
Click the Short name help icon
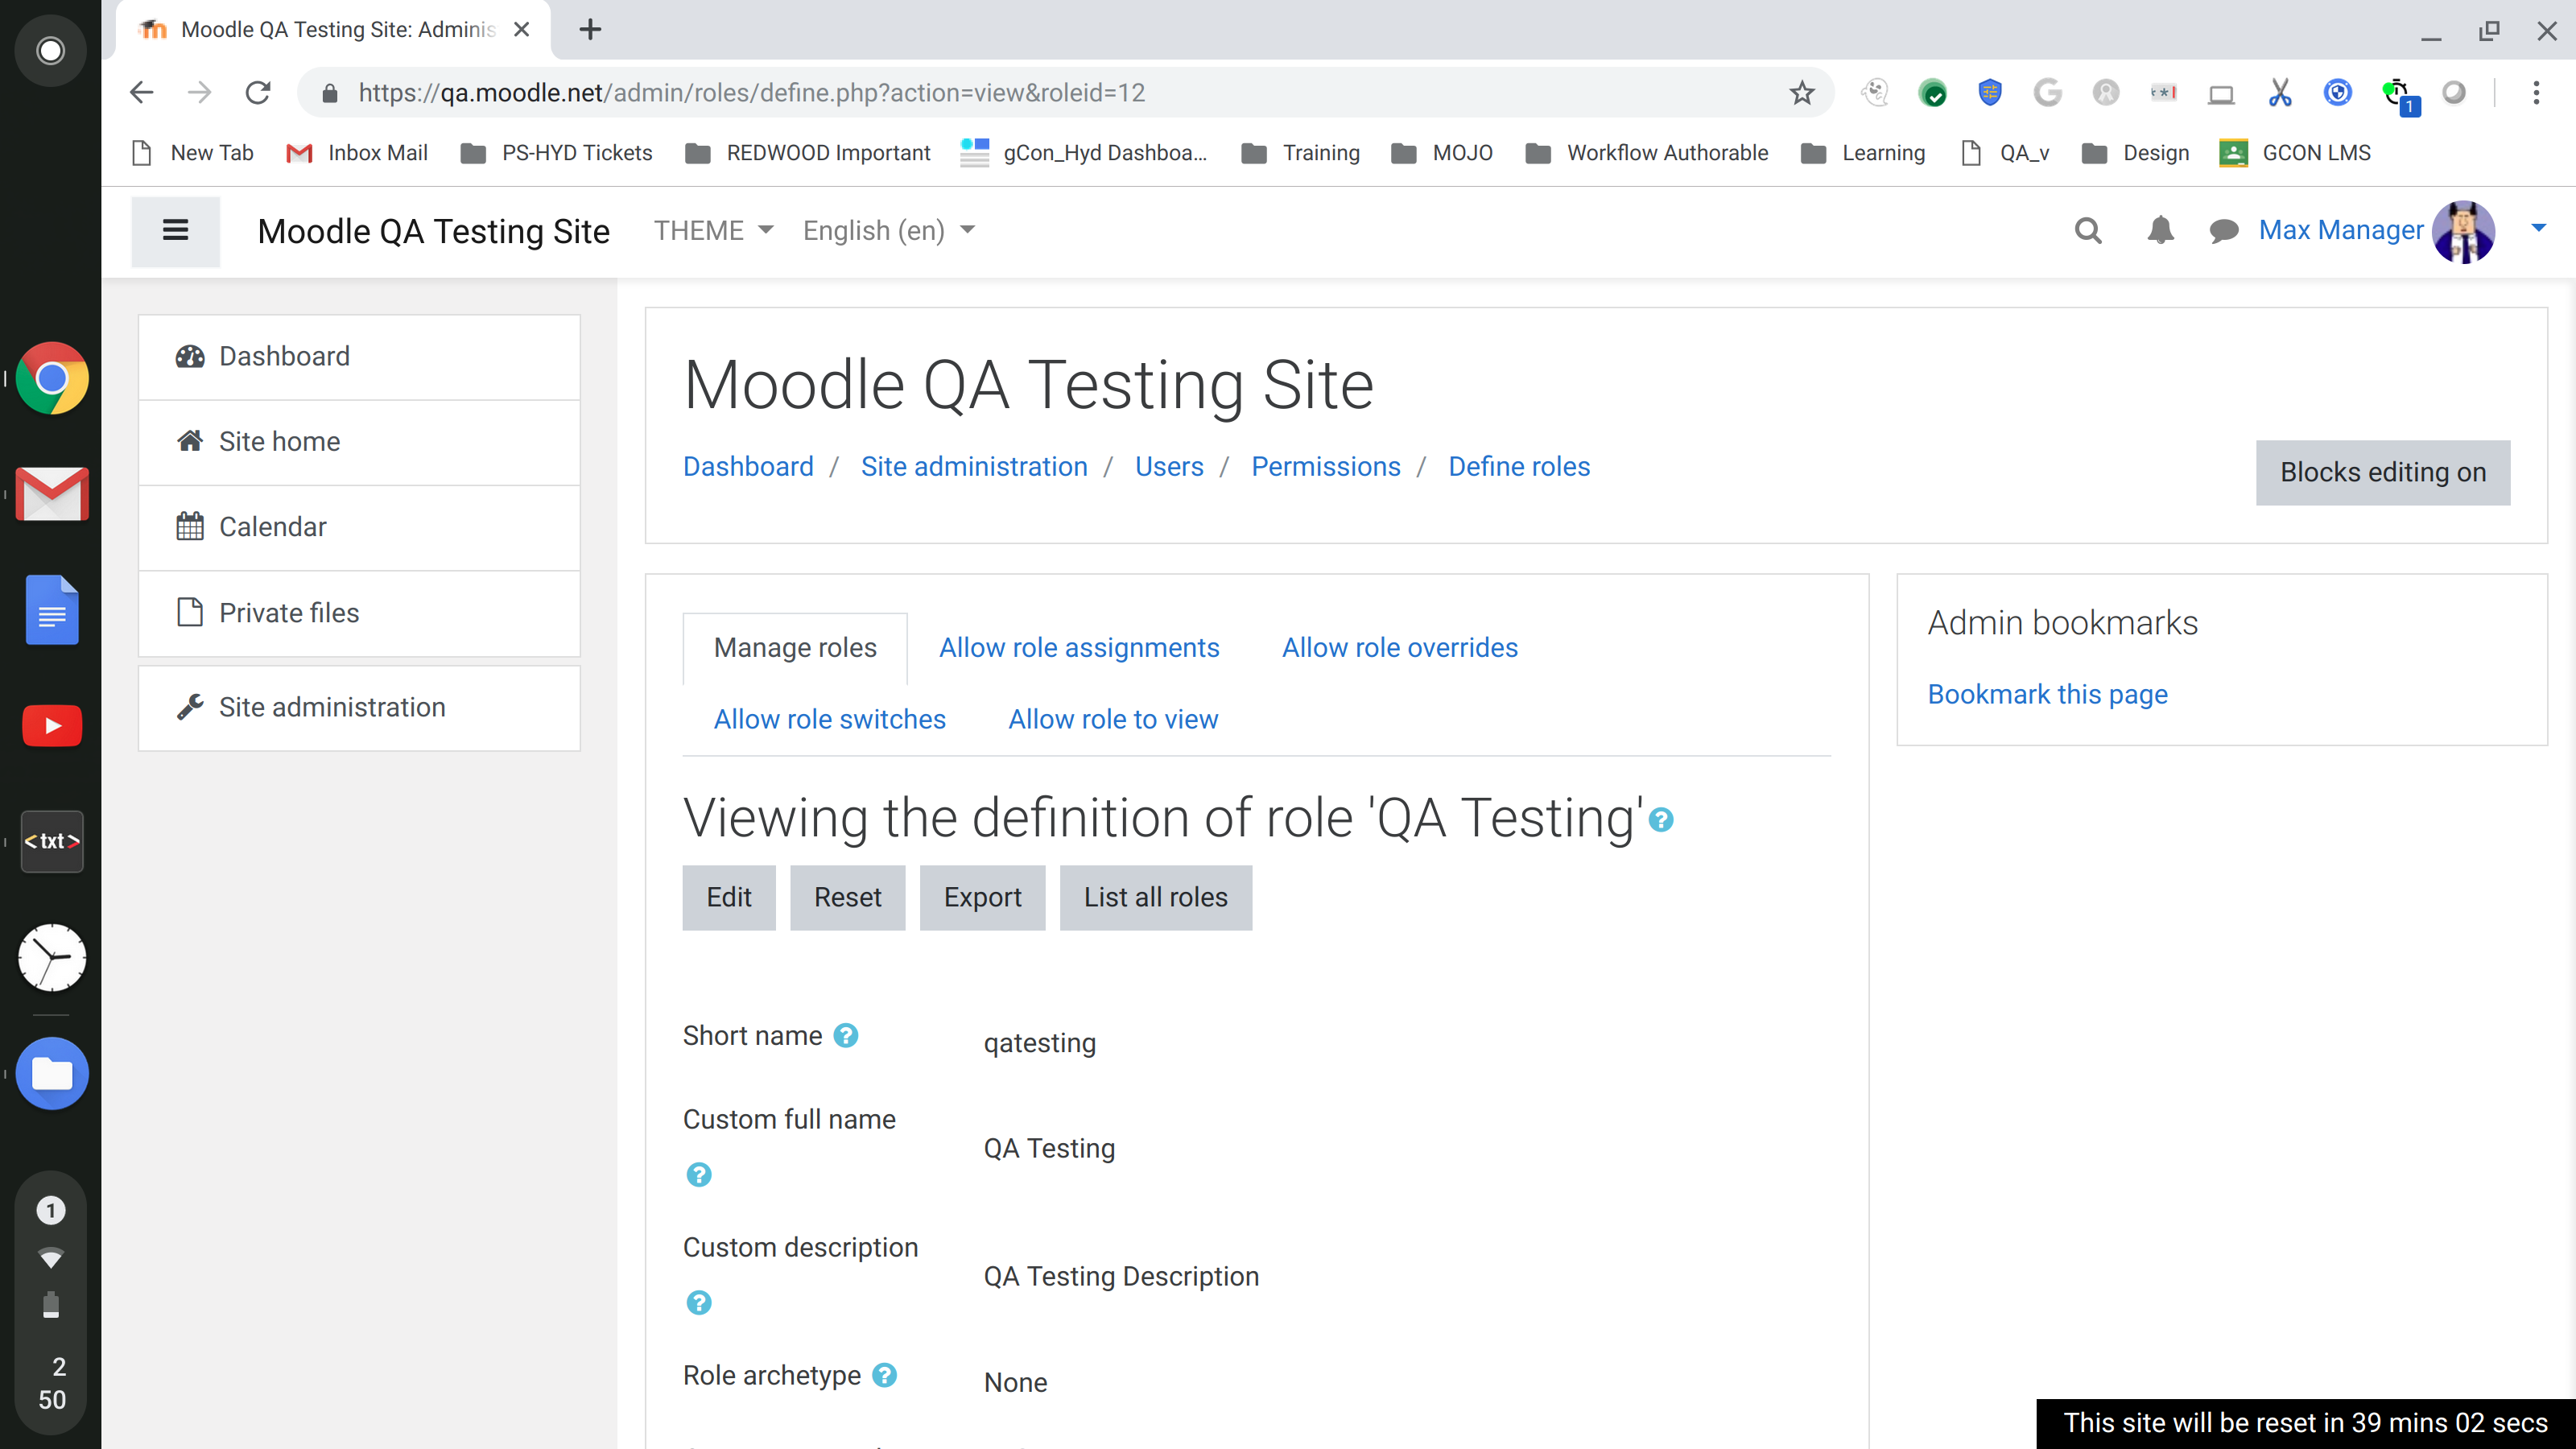pos(846,1035)
